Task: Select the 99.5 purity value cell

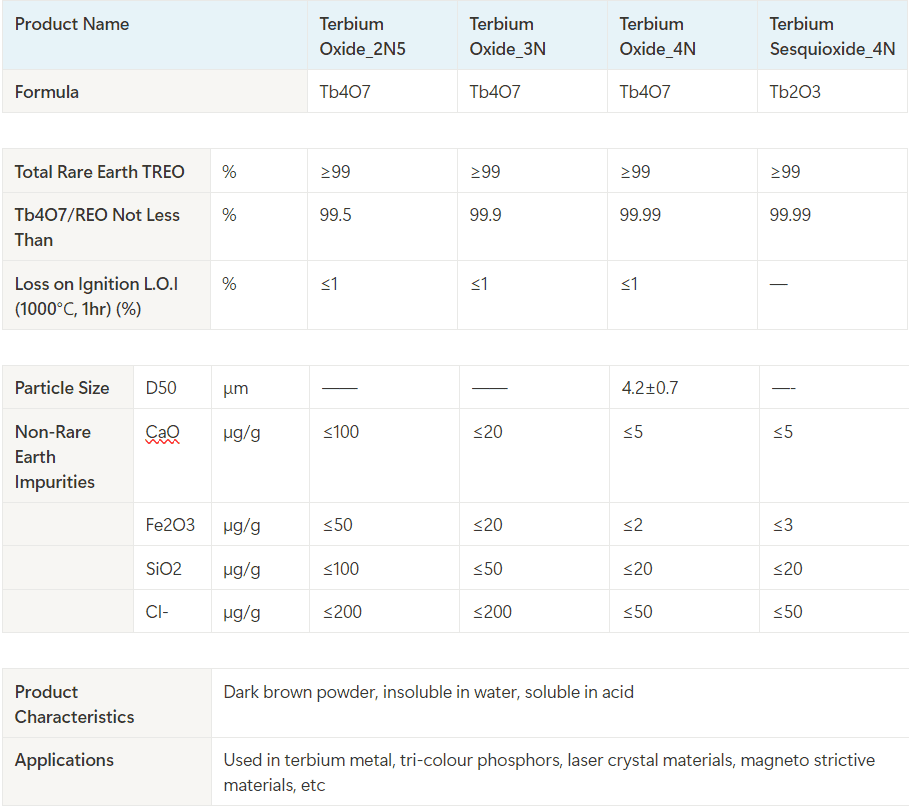Action: point(336,215)
